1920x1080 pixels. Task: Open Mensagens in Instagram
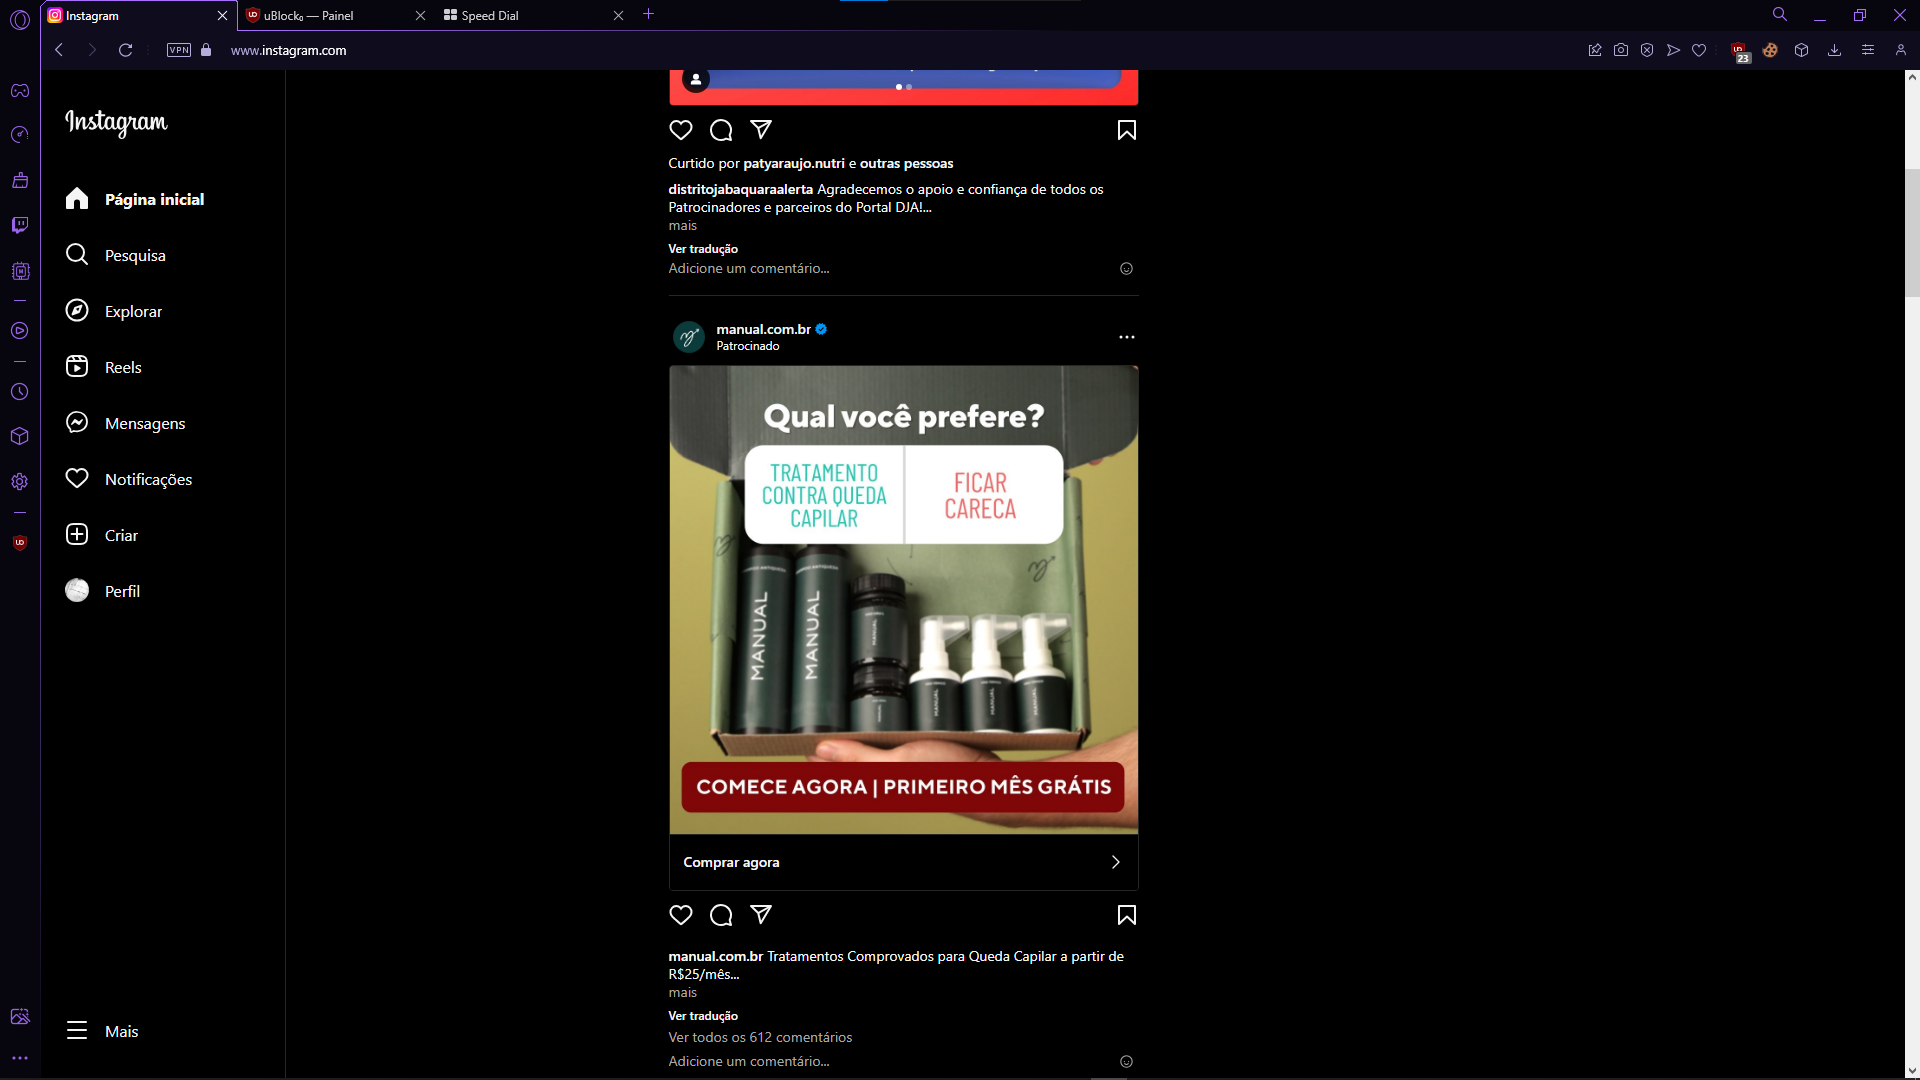click(x=145, y=423)
